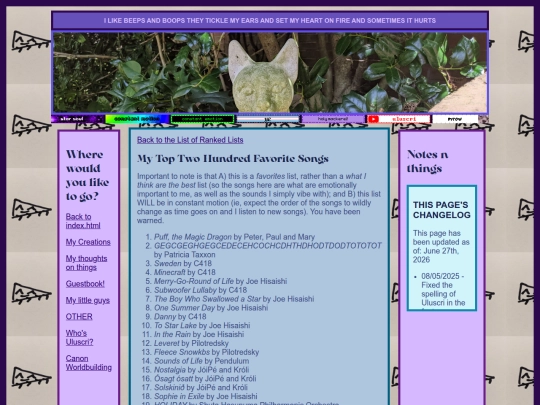540x405 pixels.
Task: Open the 'Back to the List of Ranked Lists' link
Action: coord(190,140)
